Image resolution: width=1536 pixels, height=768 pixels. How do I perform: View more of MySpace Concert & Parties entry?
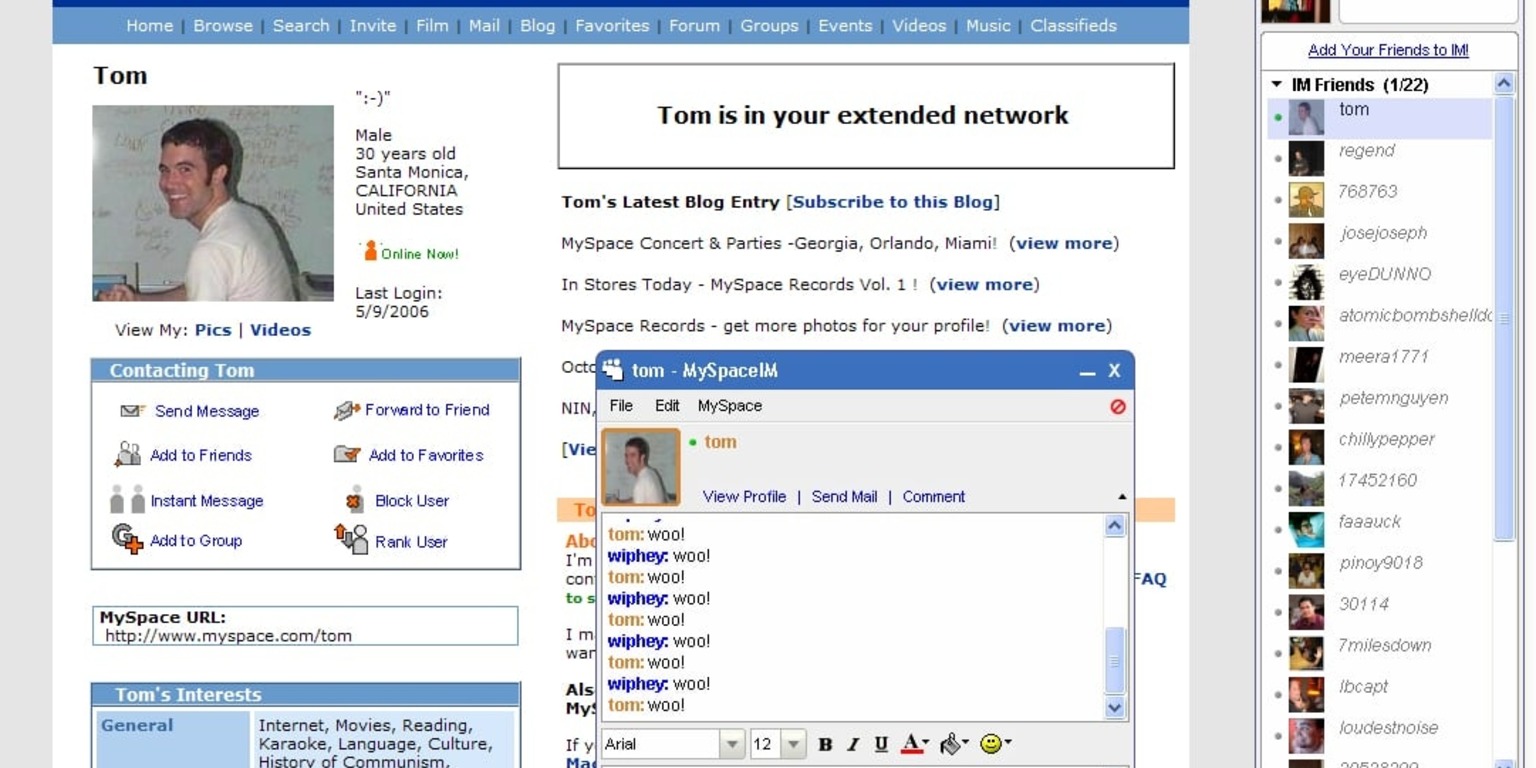pyautogui.click(x=1064, y=243)
